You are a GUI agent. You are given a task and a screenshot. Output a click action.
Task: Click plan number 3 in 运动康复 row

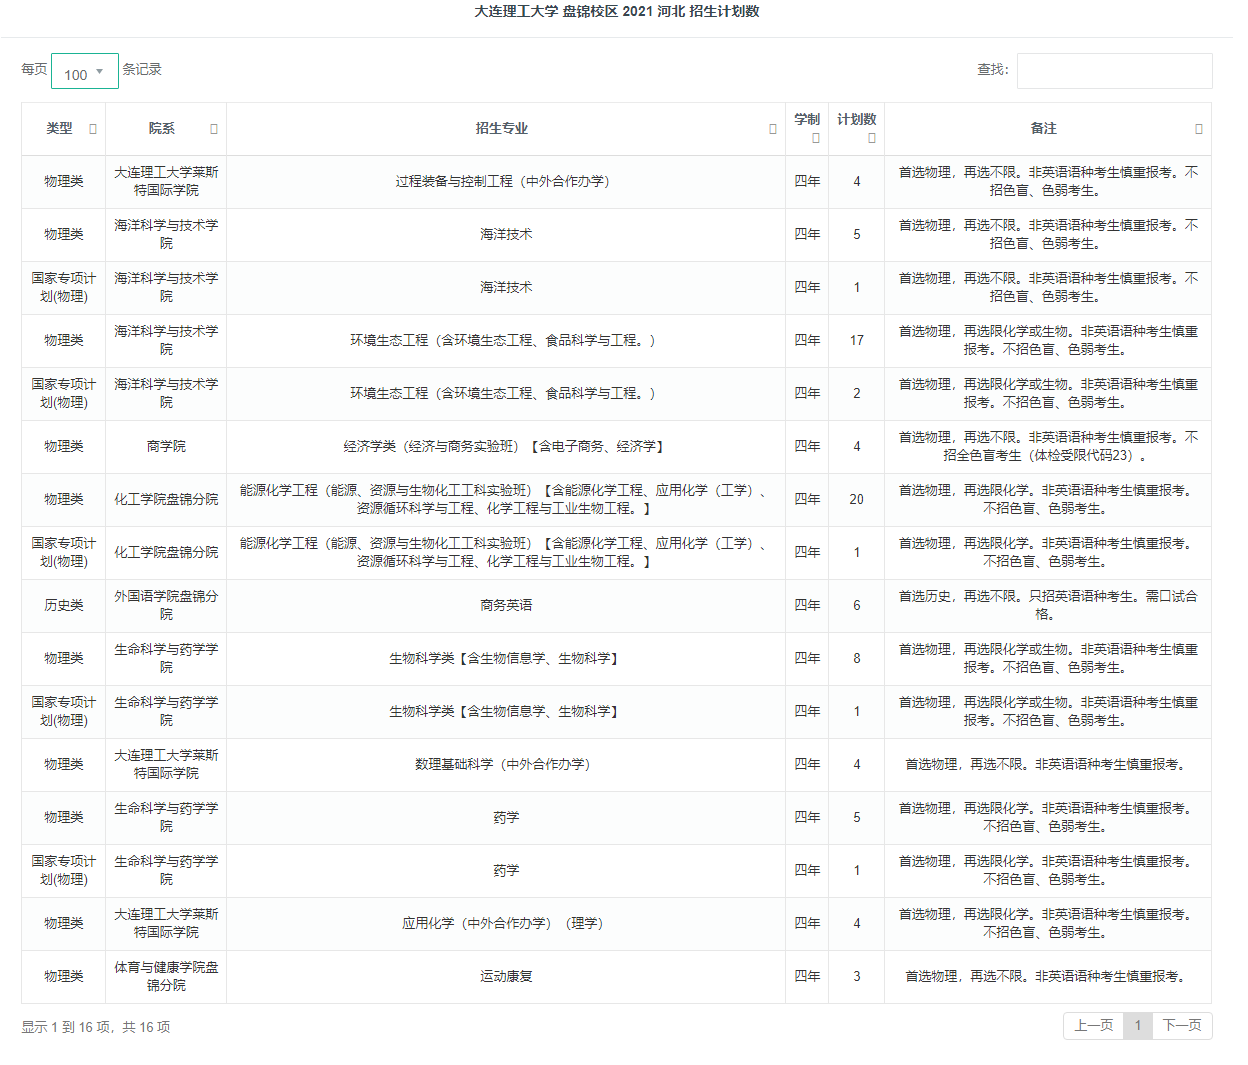click(x=857, y=977)
